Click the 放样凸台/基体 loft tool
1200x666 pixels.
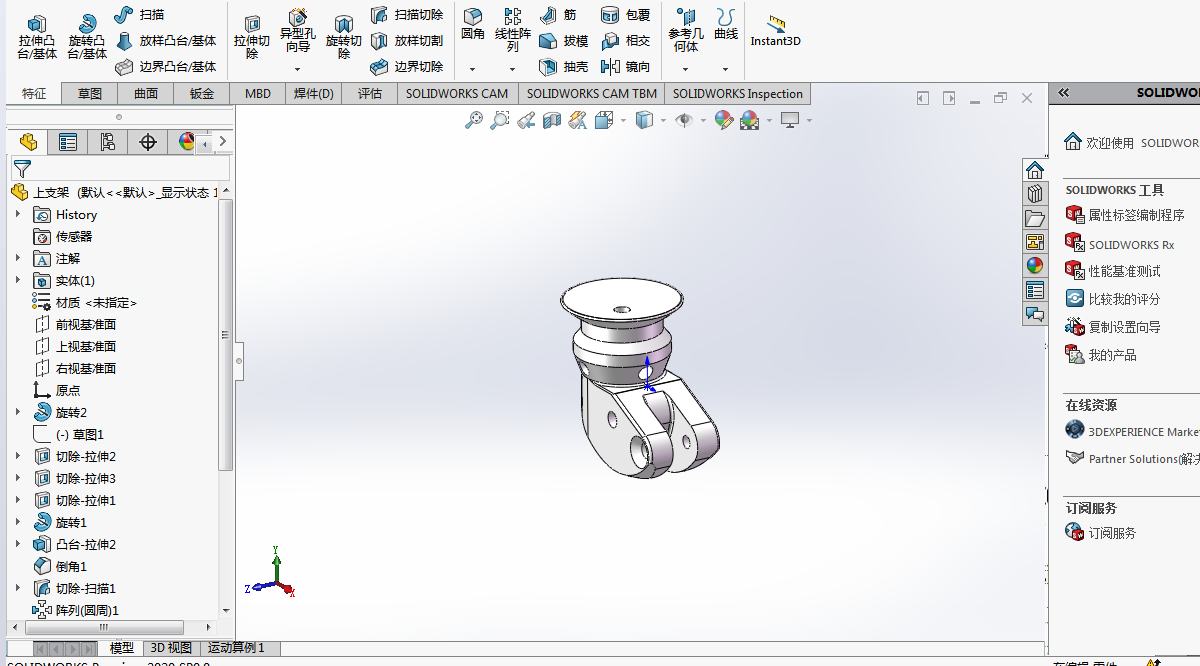click(166, 41)
